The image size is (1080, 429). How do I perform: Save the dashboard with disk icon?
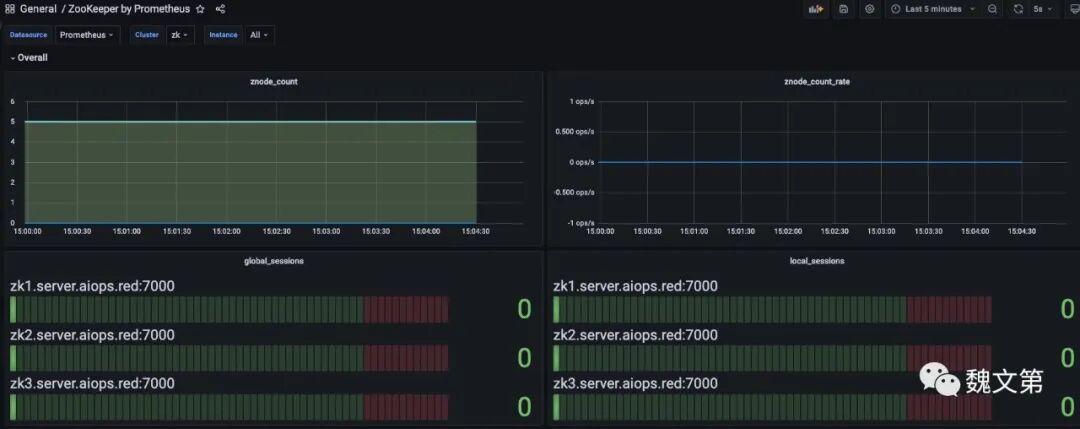pyautogui.click(x=843, y=9)
